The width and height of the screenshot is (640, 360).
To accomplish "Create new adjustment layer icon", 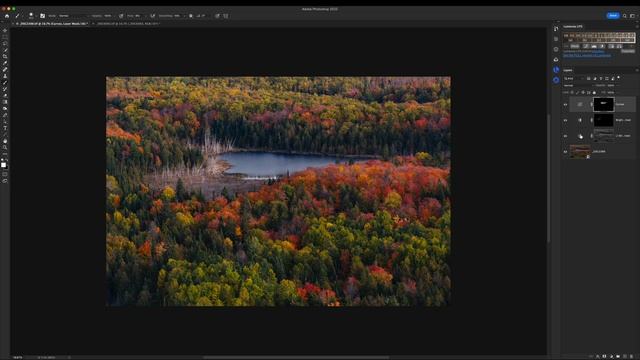I will pyautogui.click(x=611, y=356).
